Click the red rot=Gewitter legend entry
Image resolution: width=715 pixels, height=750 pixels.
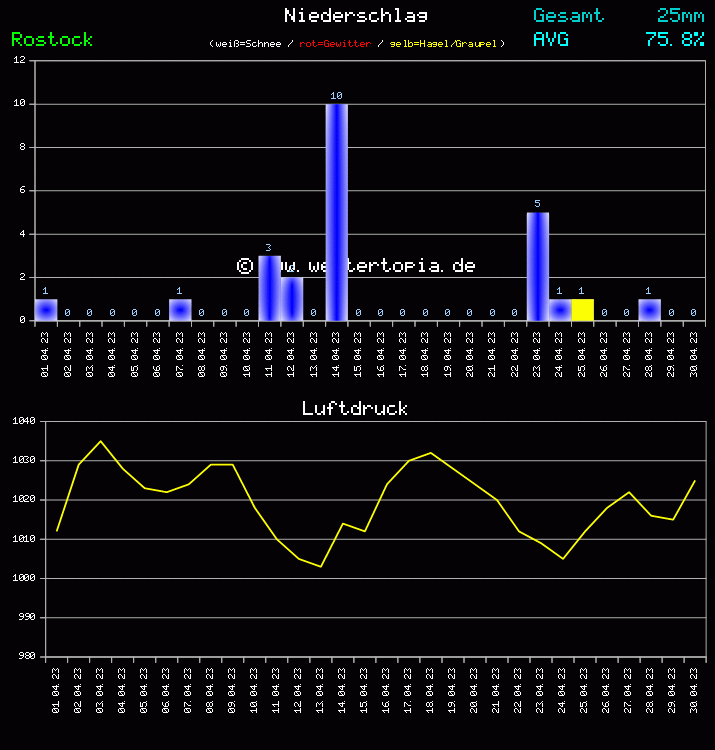pos(335,44)
